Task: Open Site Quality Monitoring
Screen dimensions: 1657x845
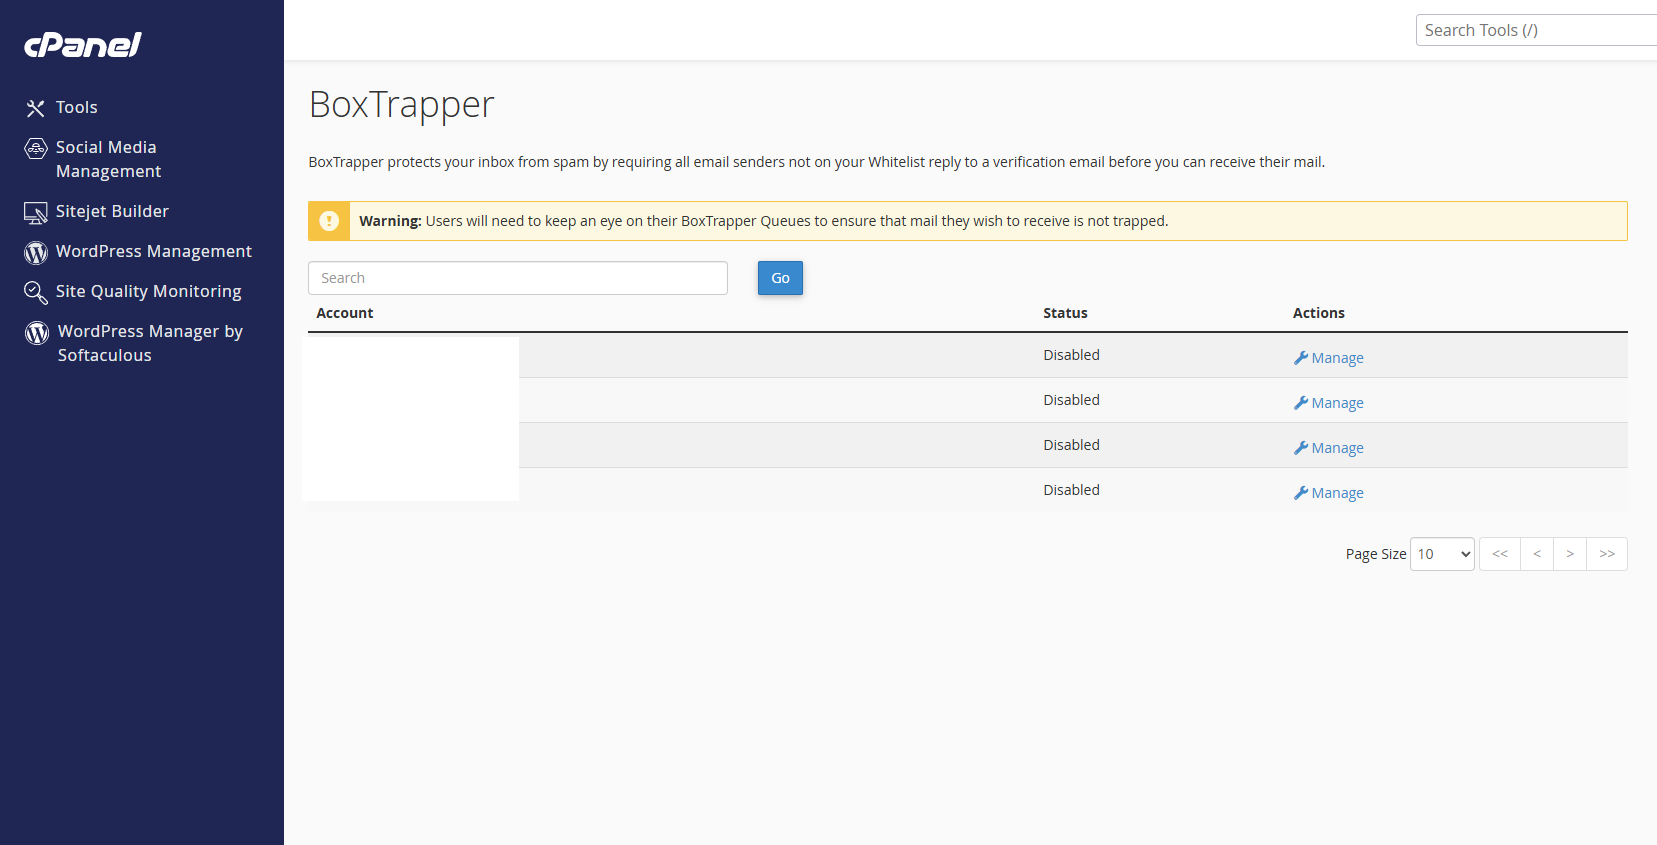Action: (149, 291)
